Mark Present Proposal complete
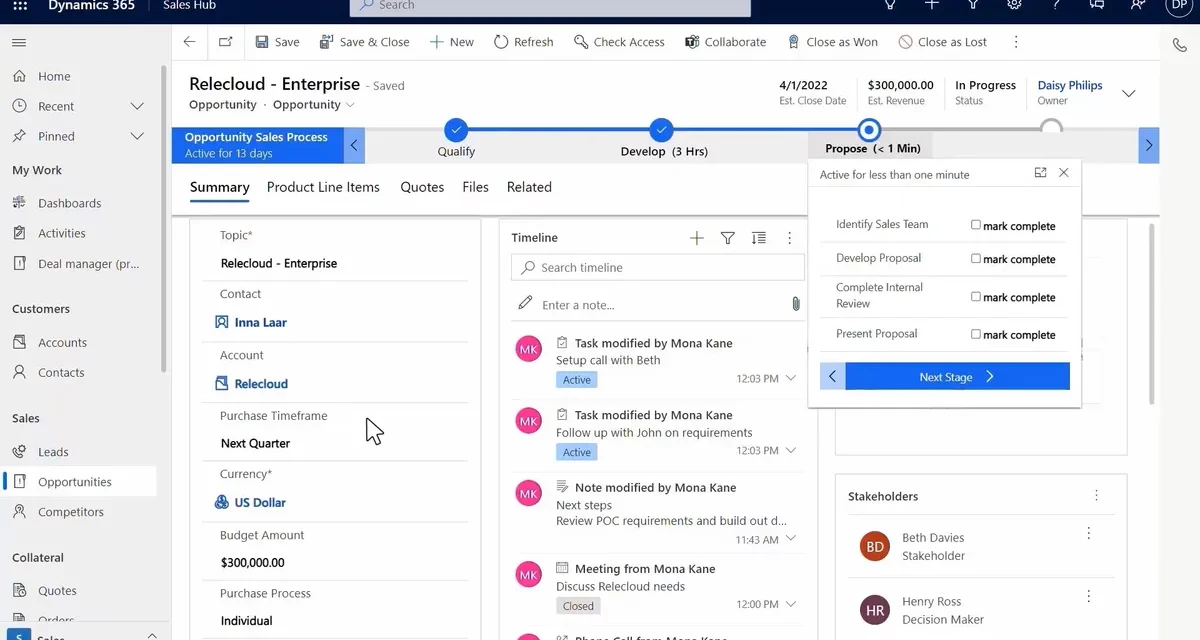The image size is (1200, 640). (976, 334)
